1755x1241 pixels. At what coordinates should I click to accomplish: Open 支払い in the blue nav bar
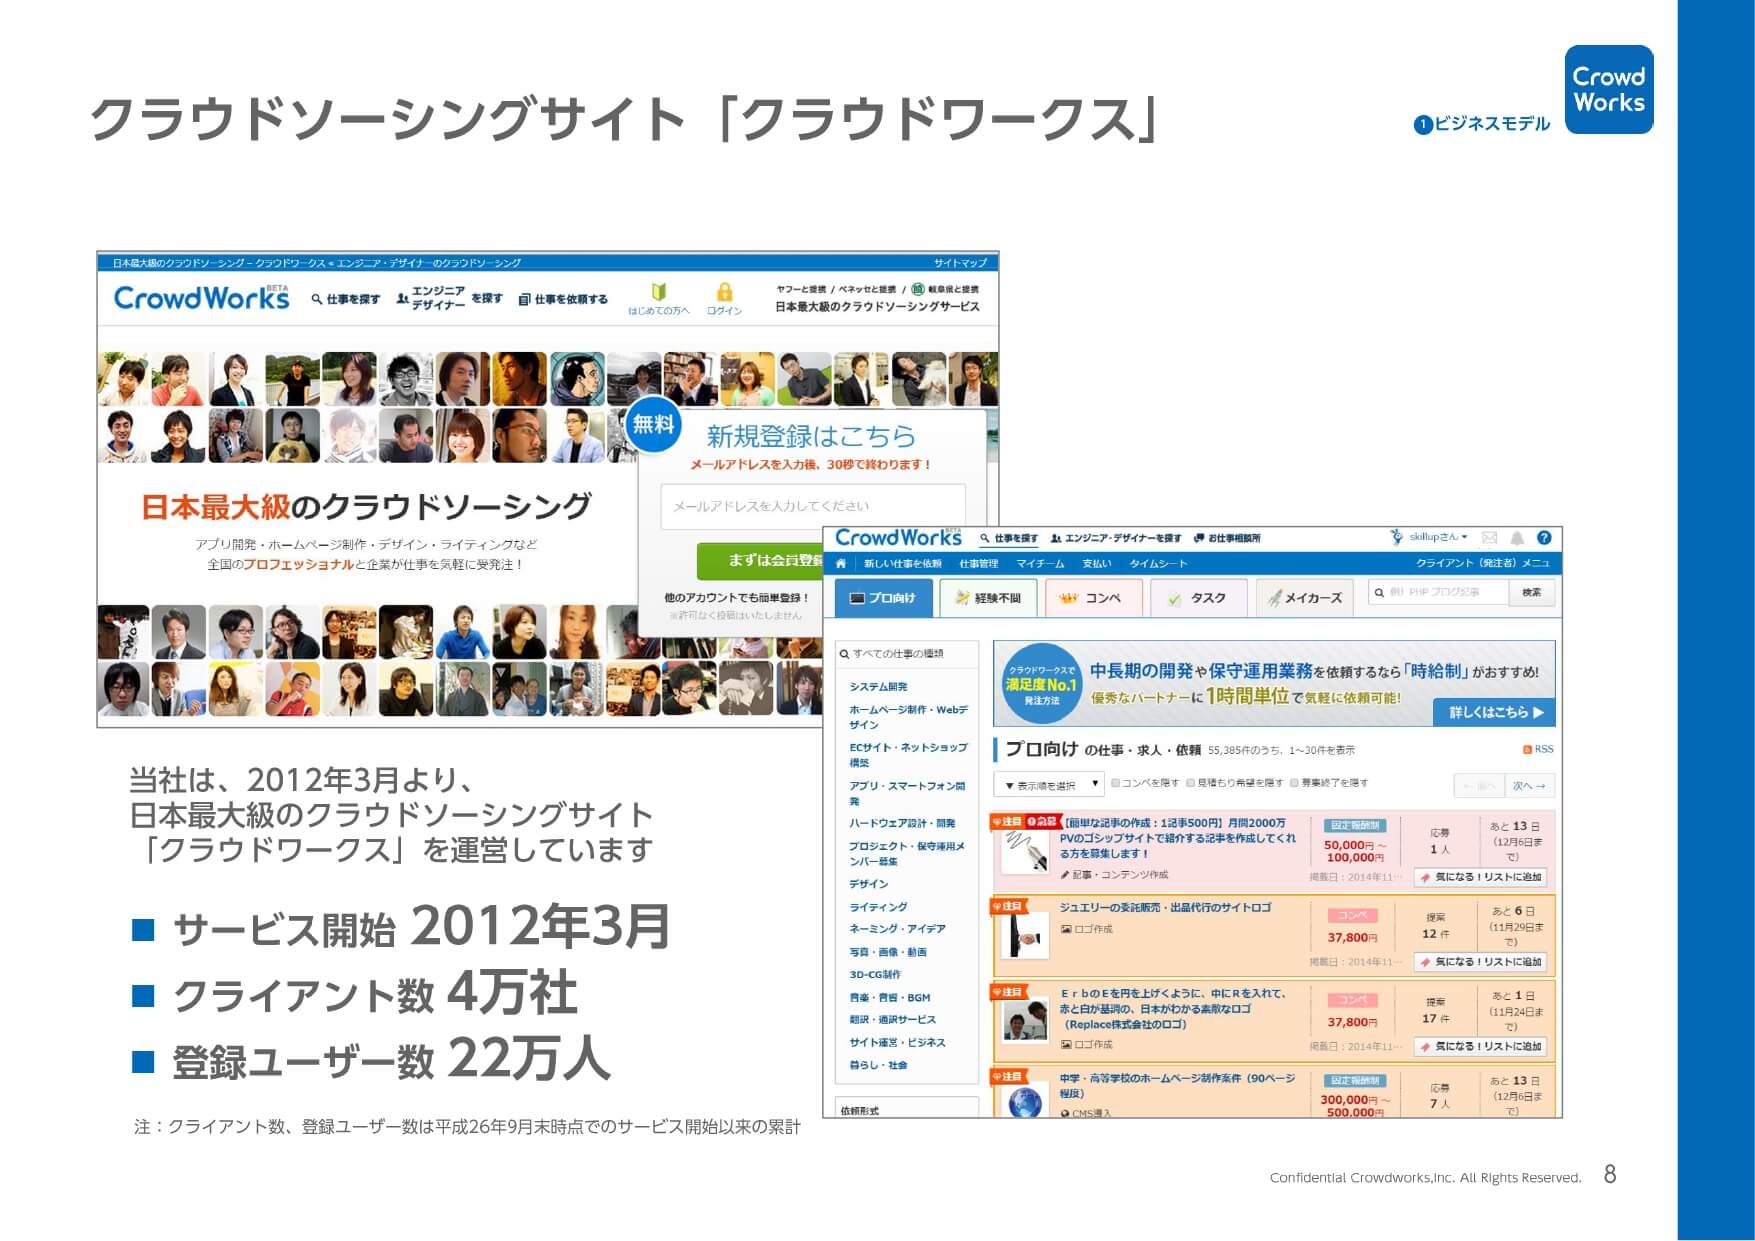click(x=1096, y=564)
